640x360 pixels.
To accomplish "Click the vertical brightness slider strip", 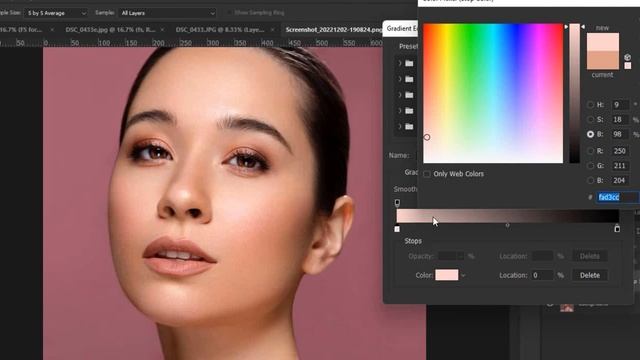I will pos(574,93).
